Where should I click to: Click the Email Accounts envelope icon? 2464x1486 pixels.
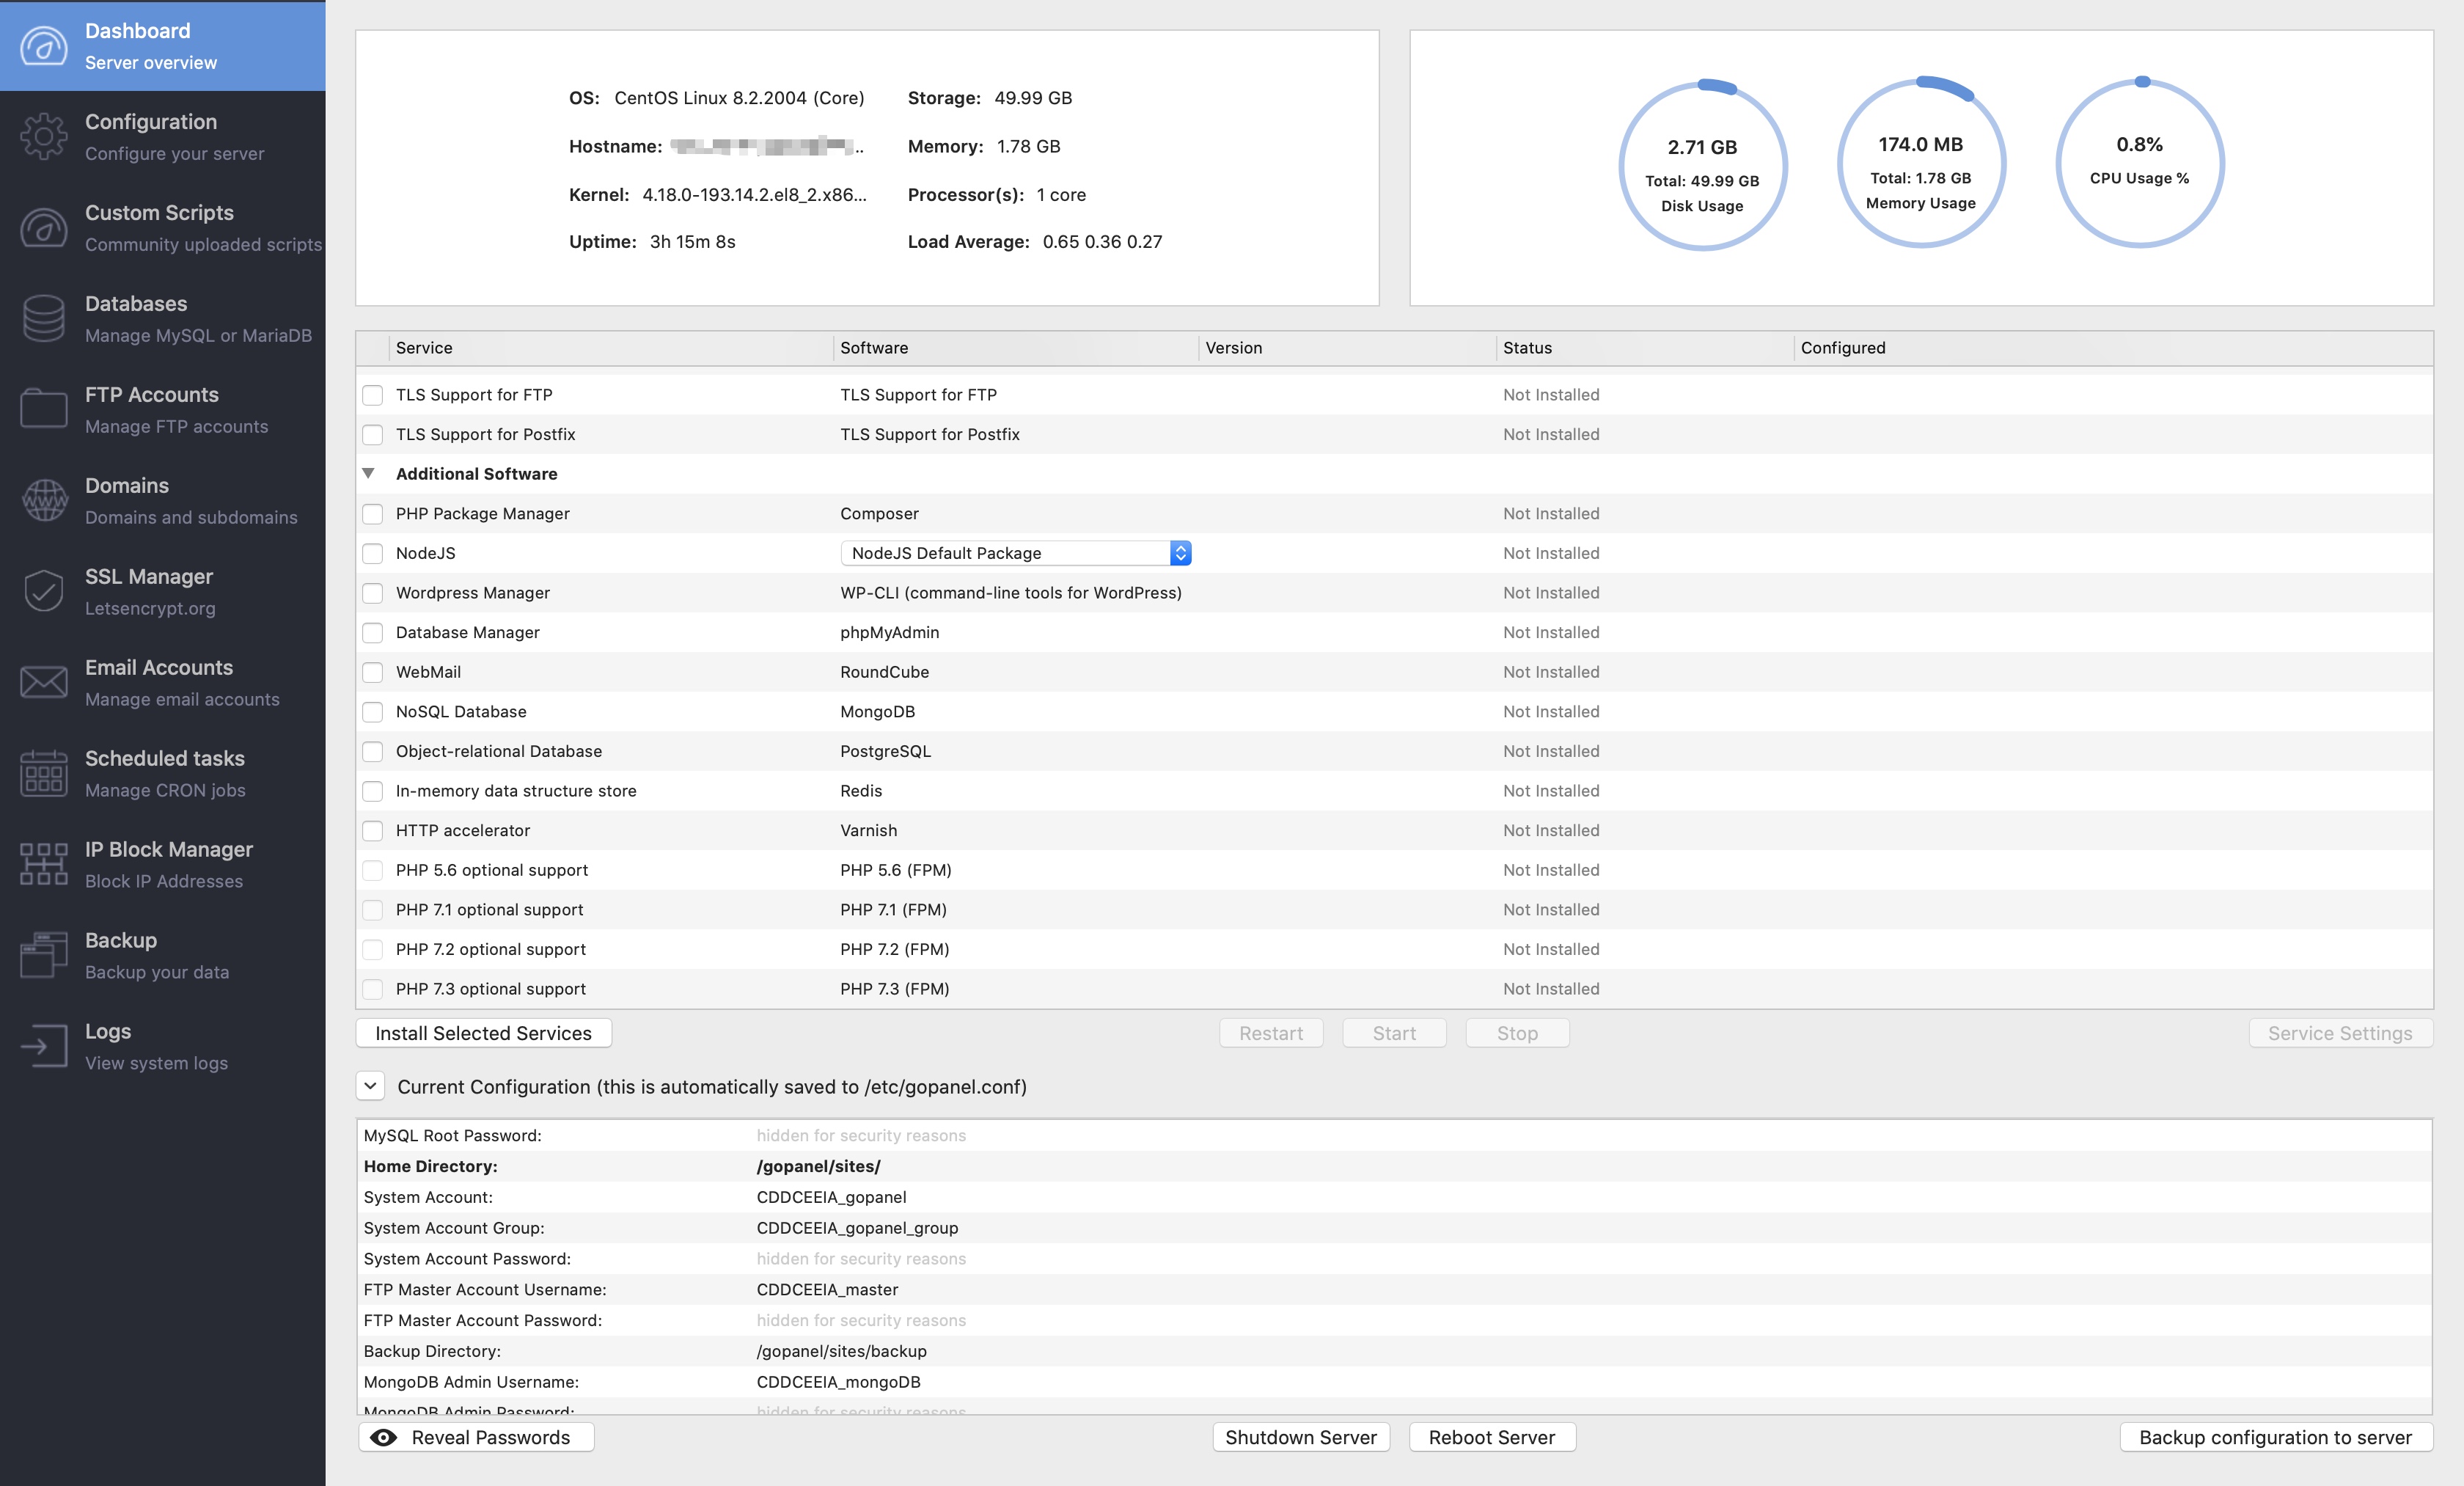(x=44, y=682)
